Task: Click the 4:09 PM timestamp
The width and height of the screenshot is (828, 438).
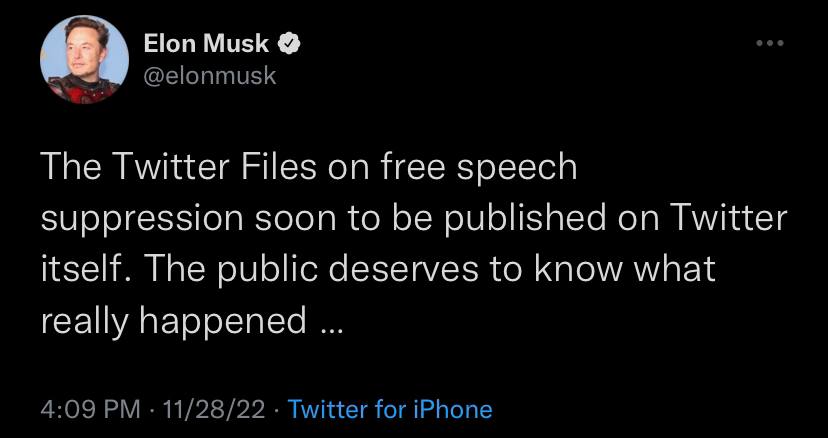Action: (x=90, y=409)
